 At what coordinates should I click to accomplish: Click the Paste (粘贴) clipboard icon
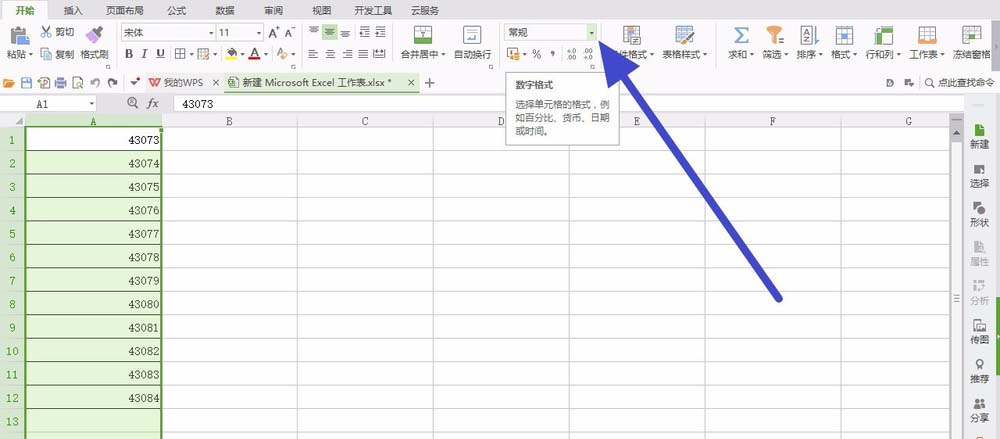(20, 35)
